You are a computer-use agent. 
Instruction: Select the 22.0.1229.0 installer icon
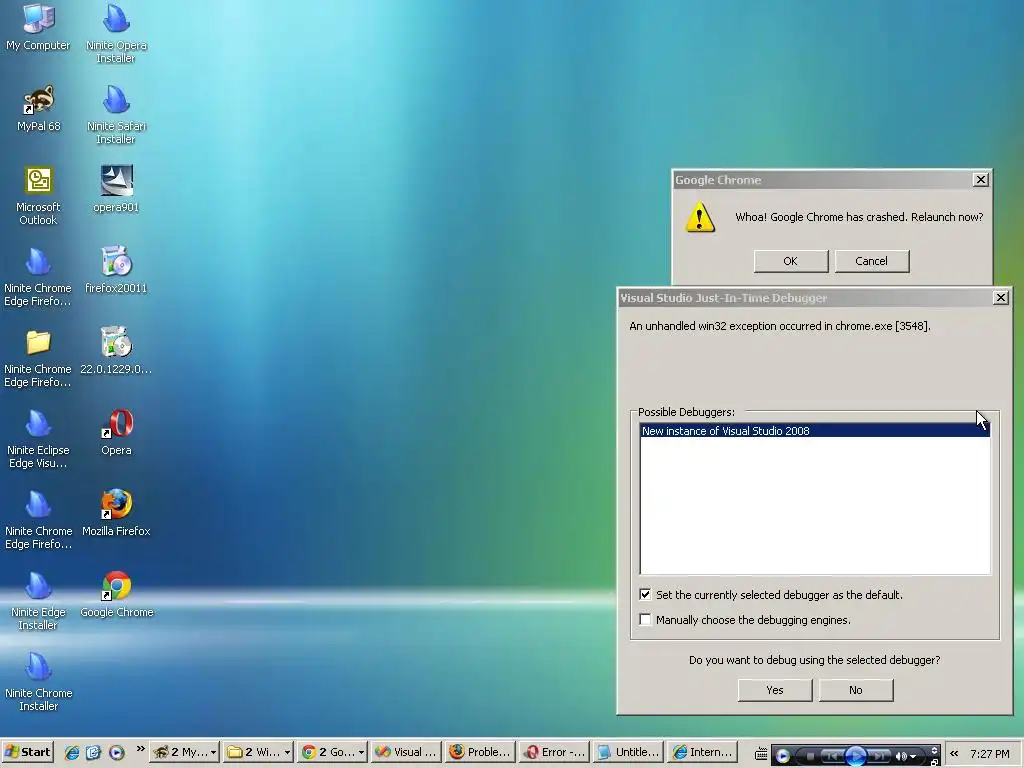tap(116, 351)
